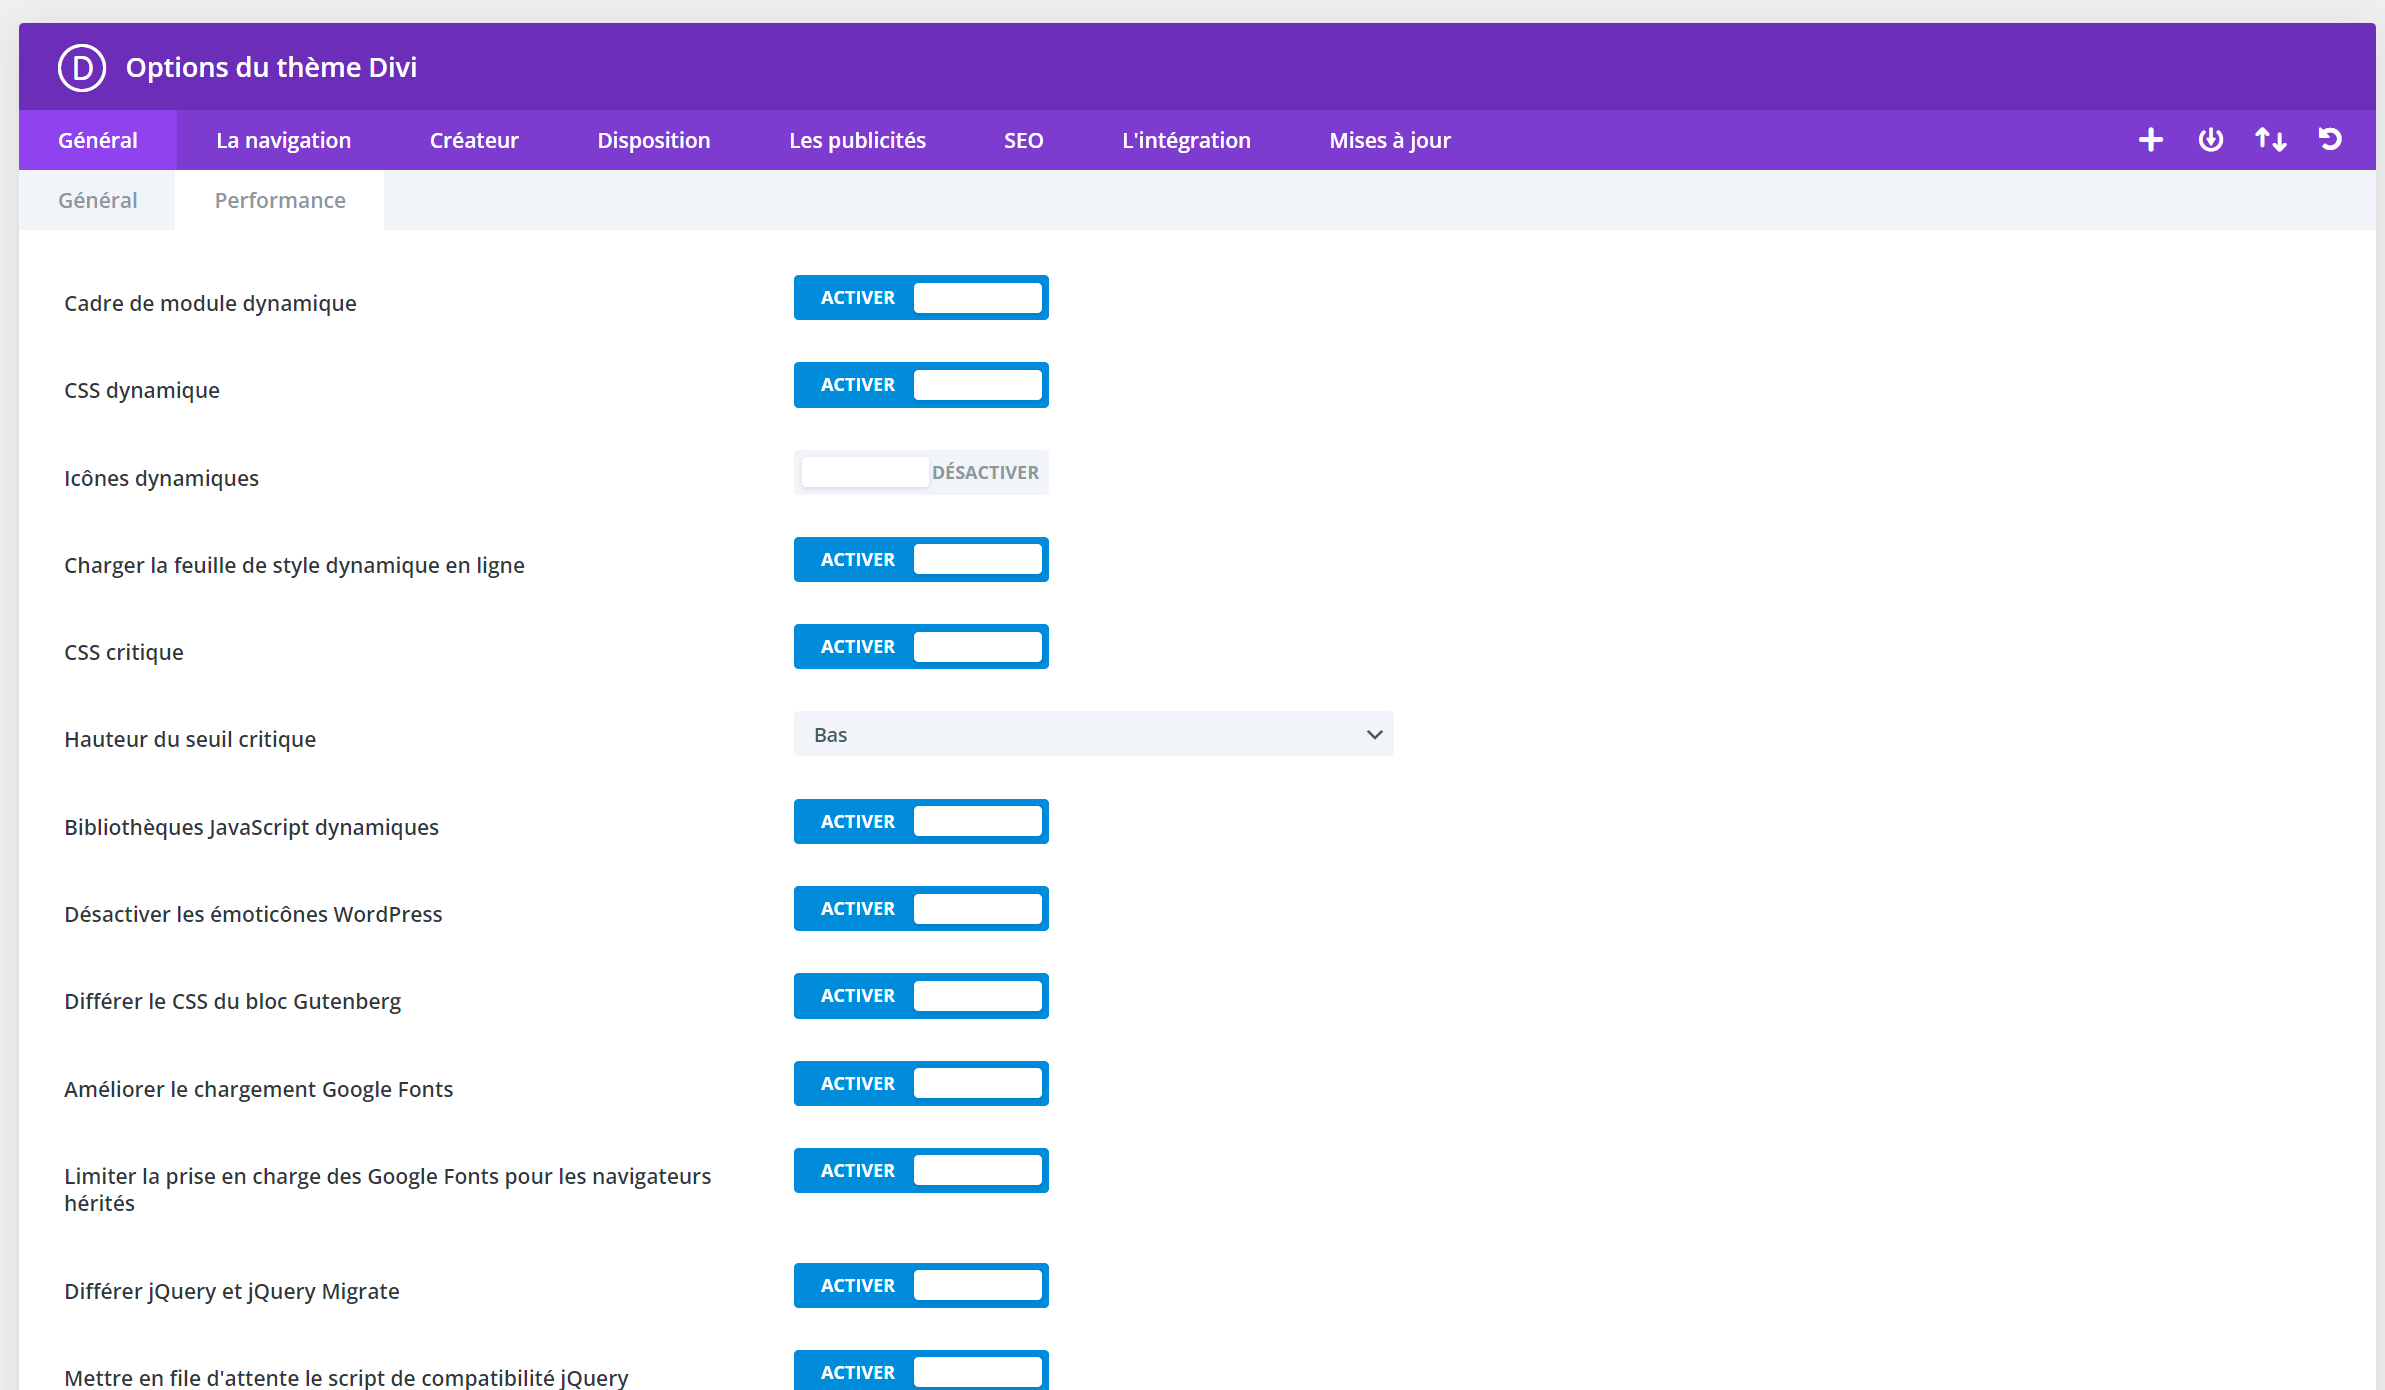This screenshot has height=1390, width=2385.
Task: Toggle CSS dynamique switch
Action: (921, 385)
